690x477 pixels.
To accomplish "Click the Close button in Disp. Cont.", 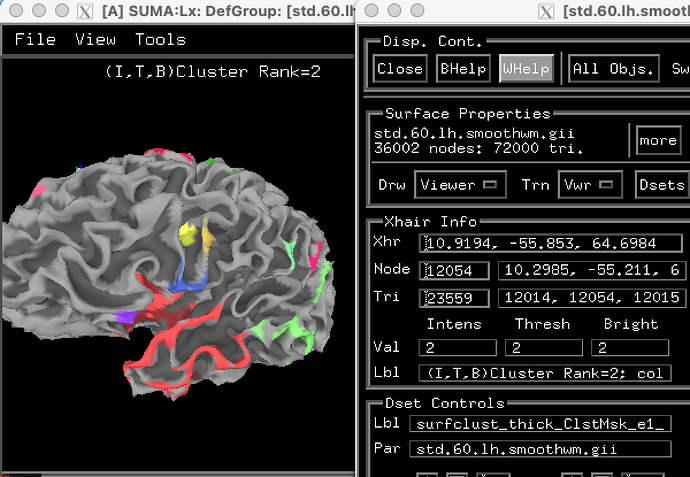I will [x=400, y=69].
